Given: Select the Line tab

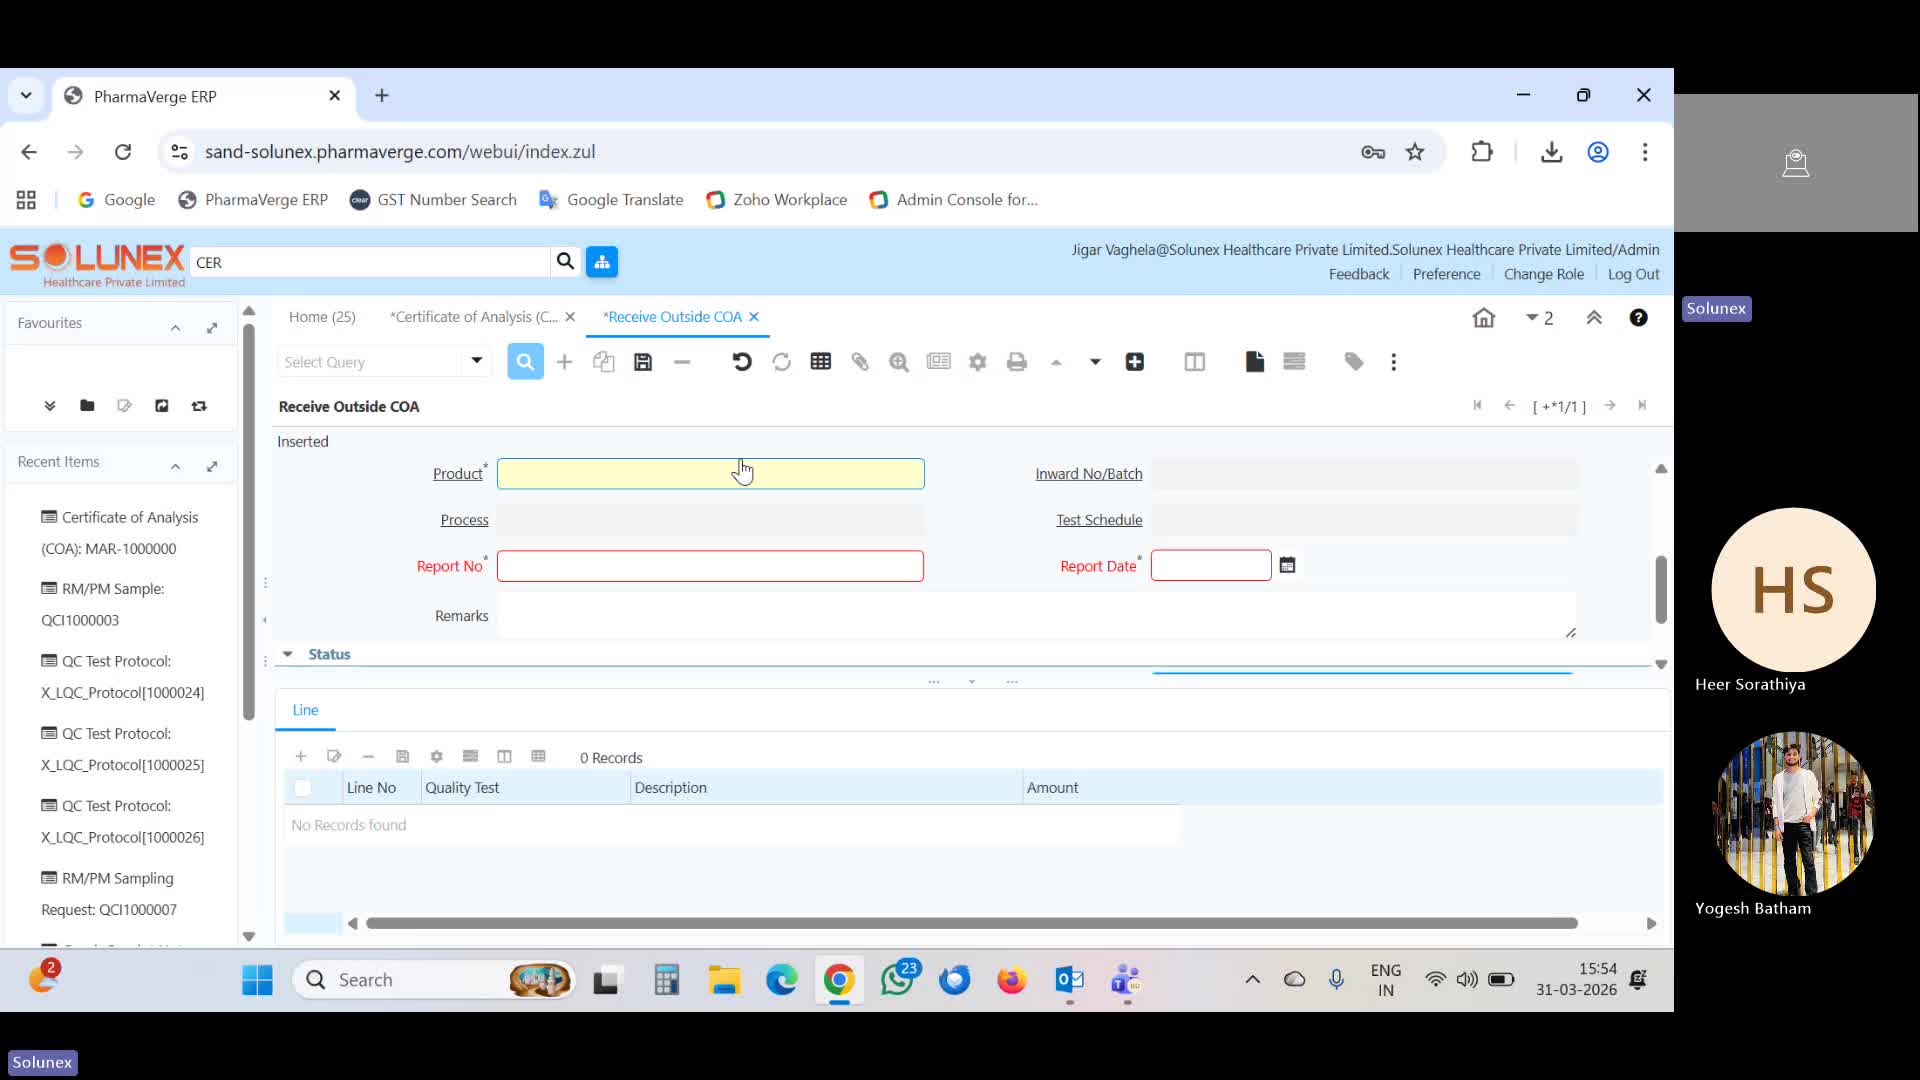Looking at the screenshot, I should 305,710.
